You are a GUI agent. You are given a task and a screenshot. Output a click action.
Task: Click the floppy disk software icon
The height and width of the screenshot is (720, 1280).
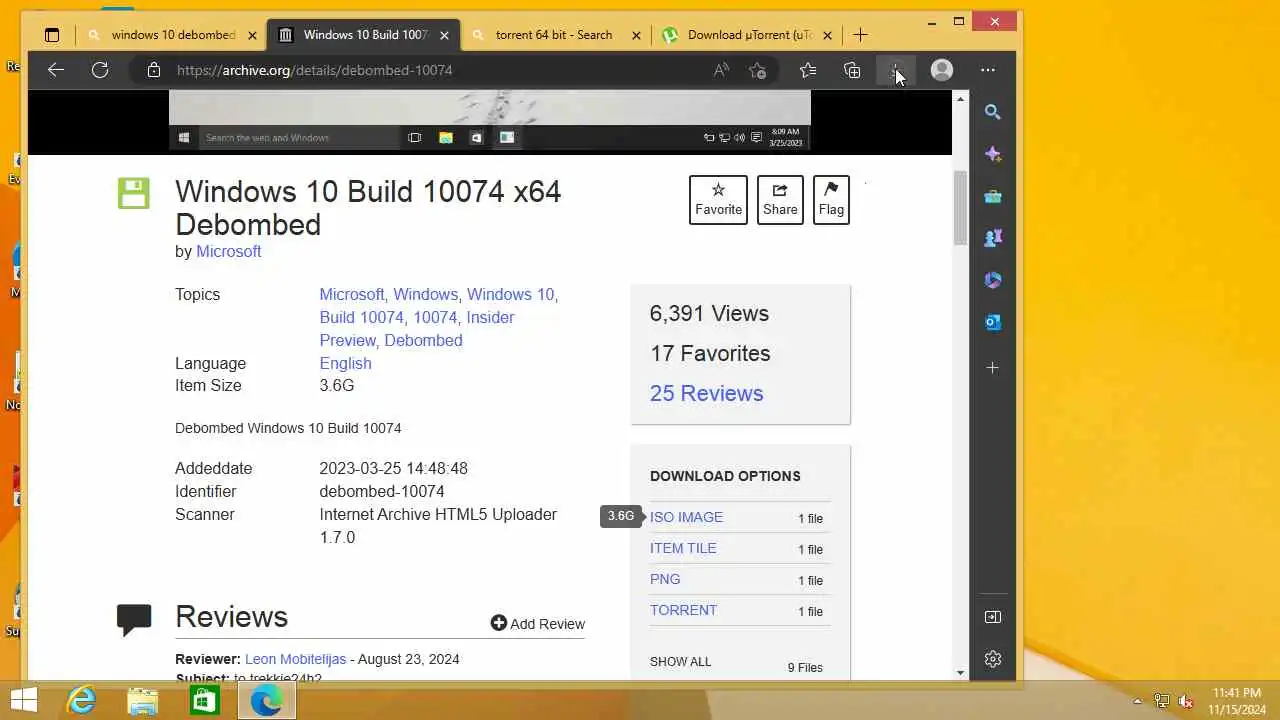point(133,193)
